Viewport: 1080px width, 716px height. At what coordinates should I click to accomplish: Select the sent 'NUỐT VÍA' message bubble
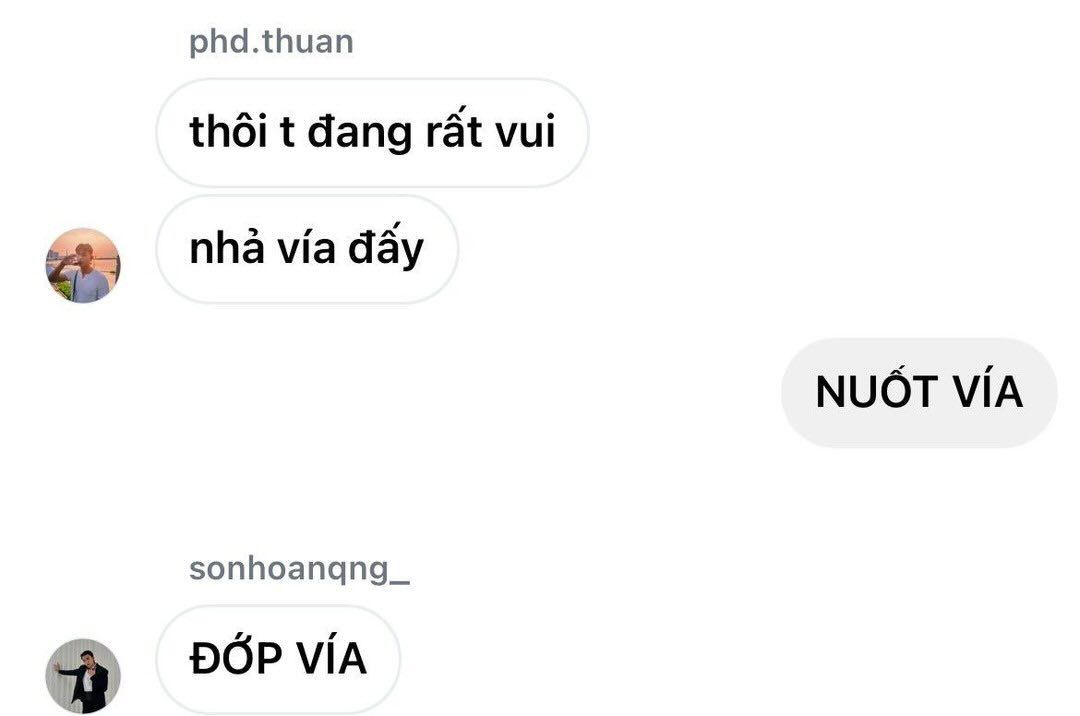pos(919,392)
